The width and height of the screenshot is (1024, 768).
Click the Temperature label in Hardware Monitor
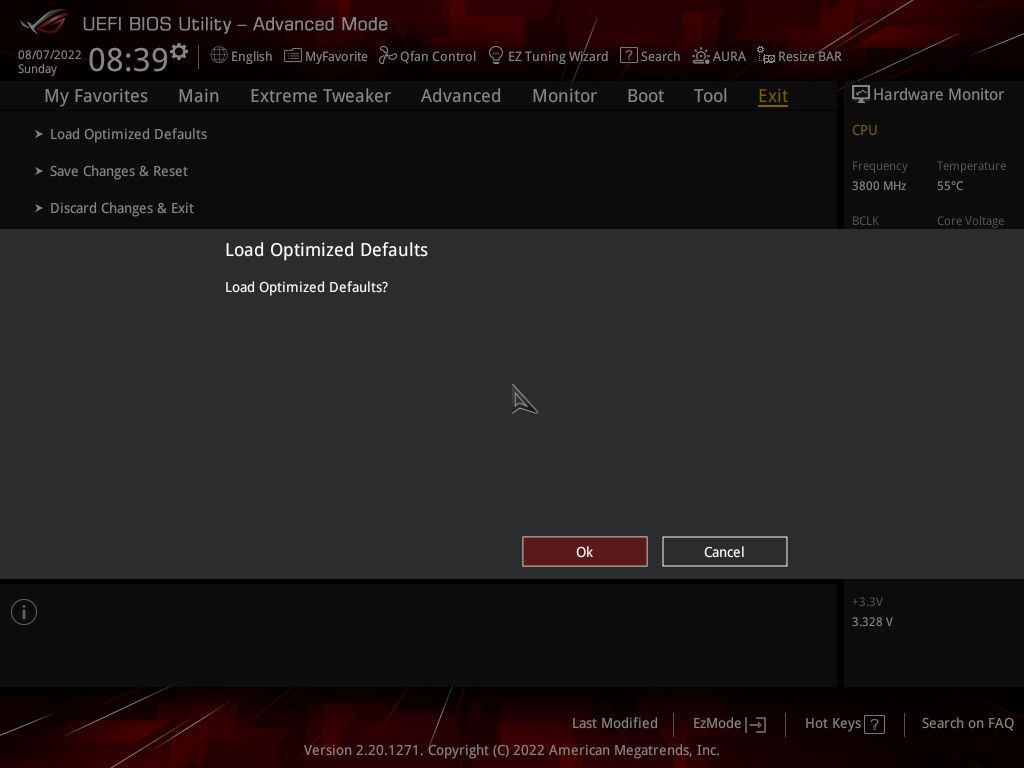[x=971, y=166]
